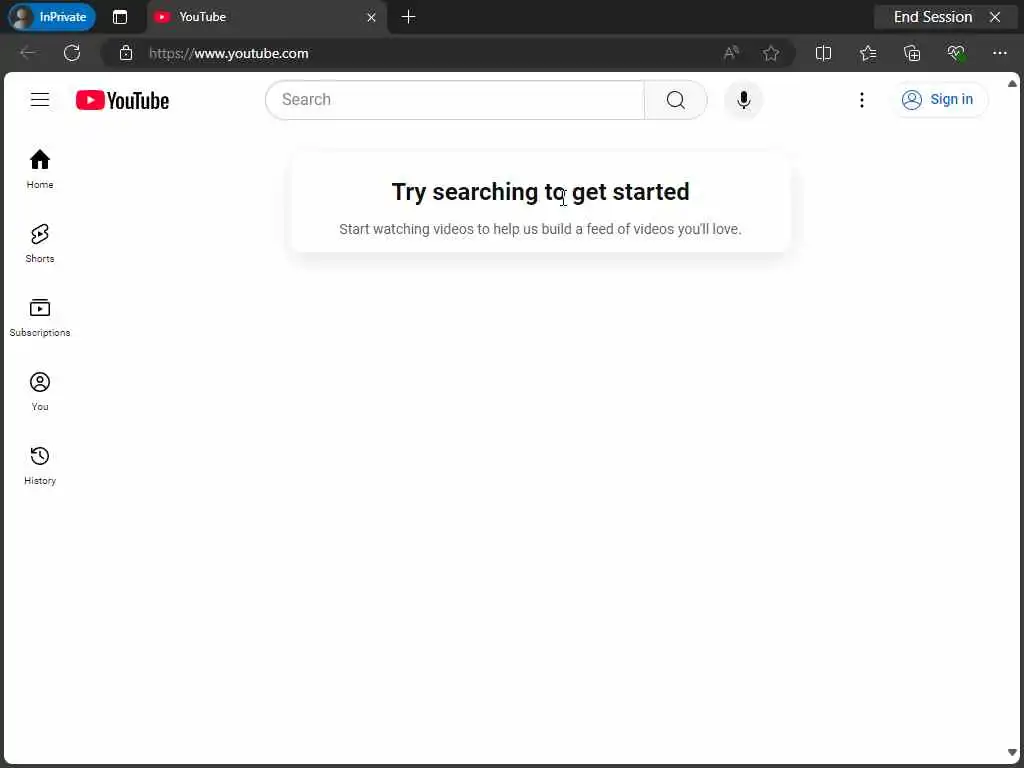Add this page to favorites star
The height and width of the screenshot is (768, 1024).
[771, 53]
